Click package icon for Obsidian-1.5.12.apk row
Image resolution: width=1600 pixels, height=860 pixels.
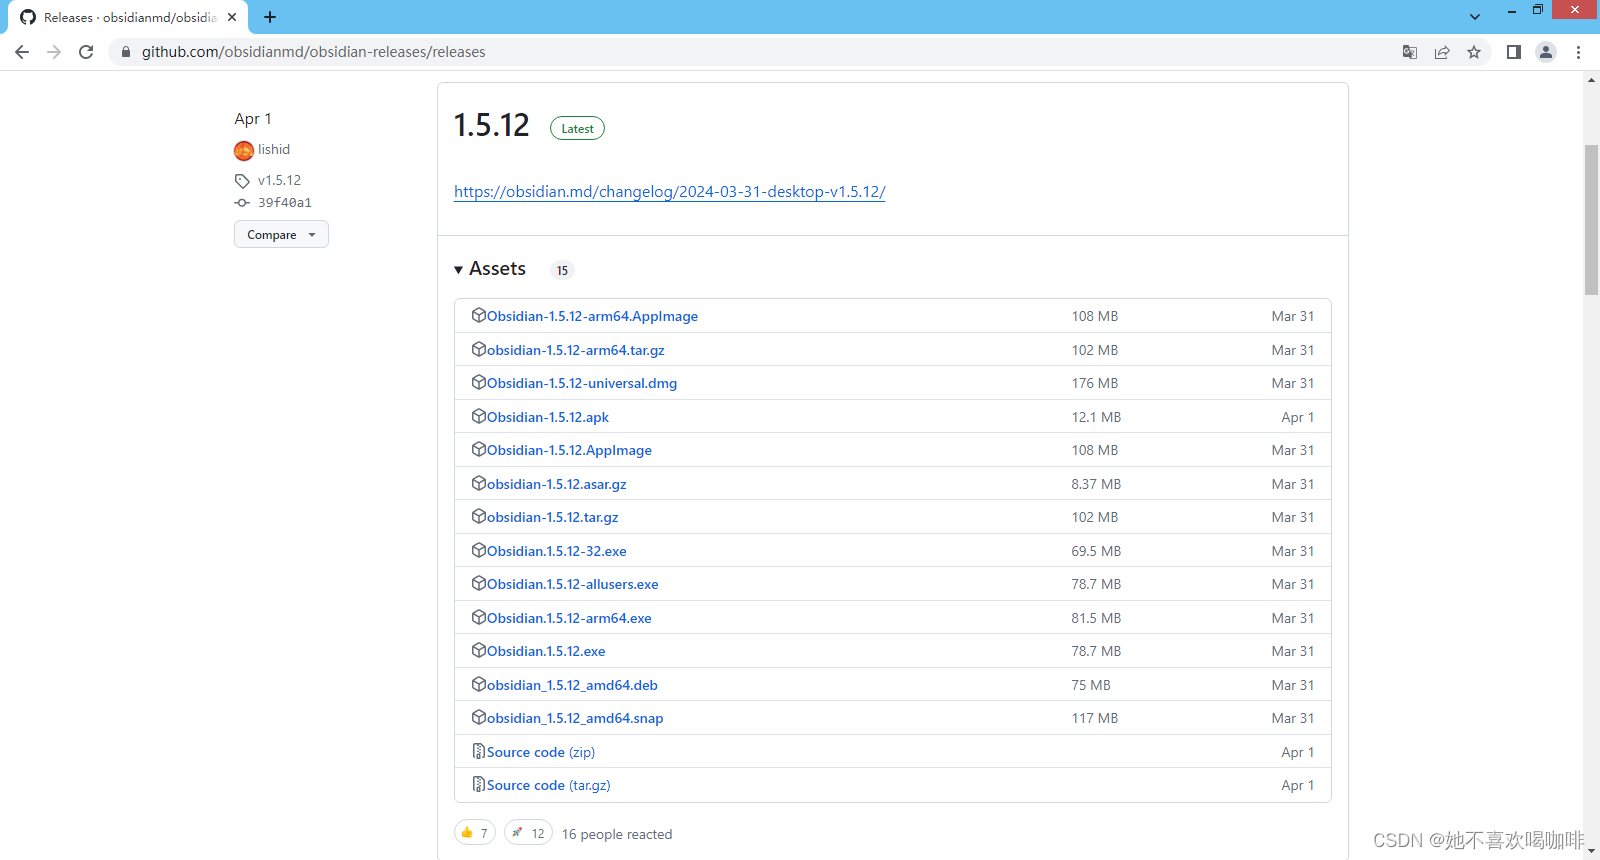pyautogui.click(x=479, y=416)
